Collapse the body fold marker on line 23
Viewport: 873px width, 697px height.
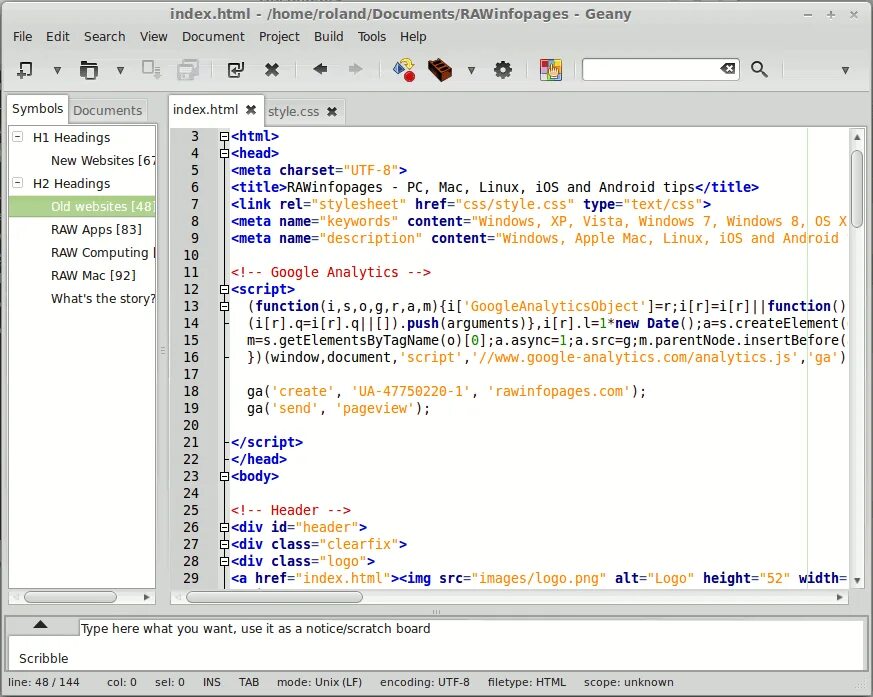pos(224,477)
